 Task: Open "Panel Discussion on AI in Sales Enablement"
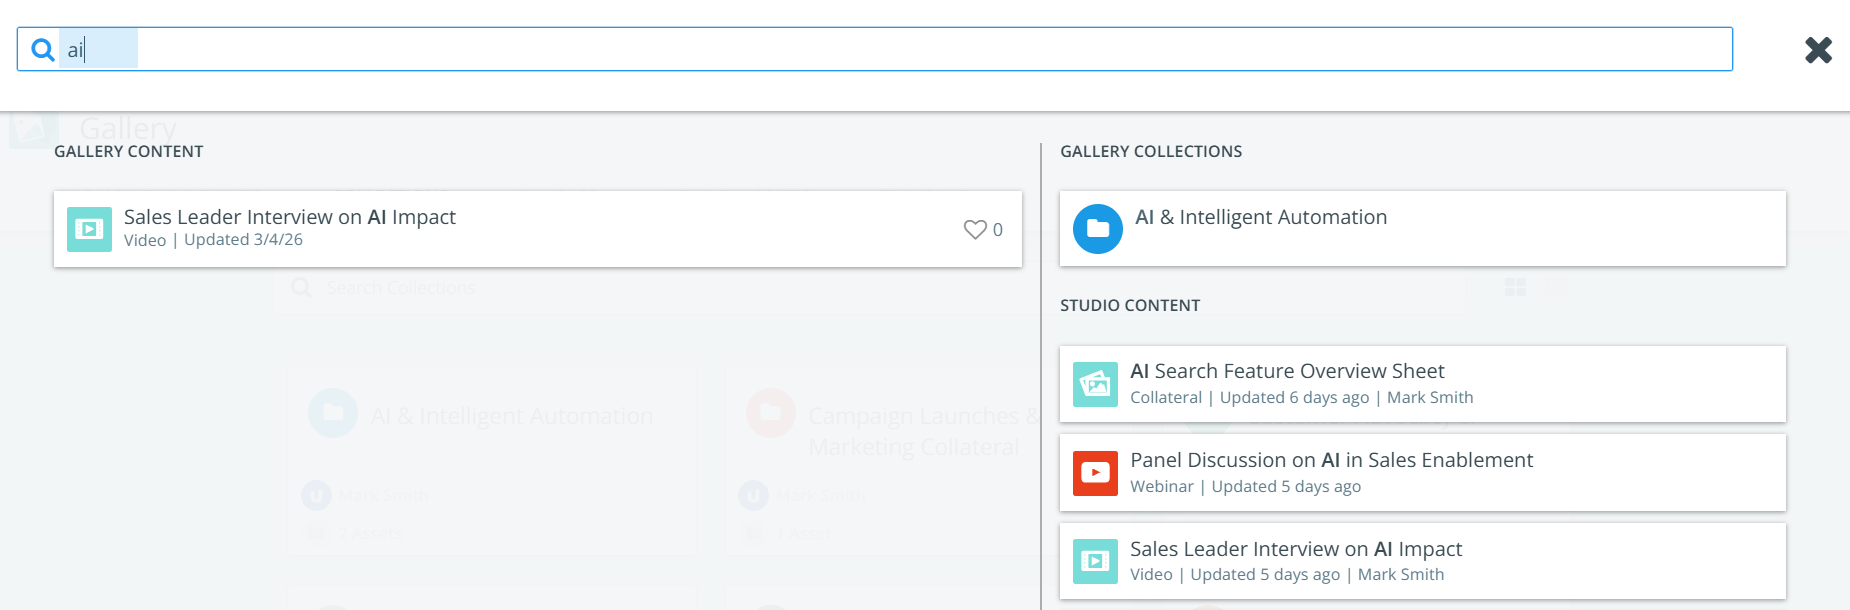point(1331,460)
